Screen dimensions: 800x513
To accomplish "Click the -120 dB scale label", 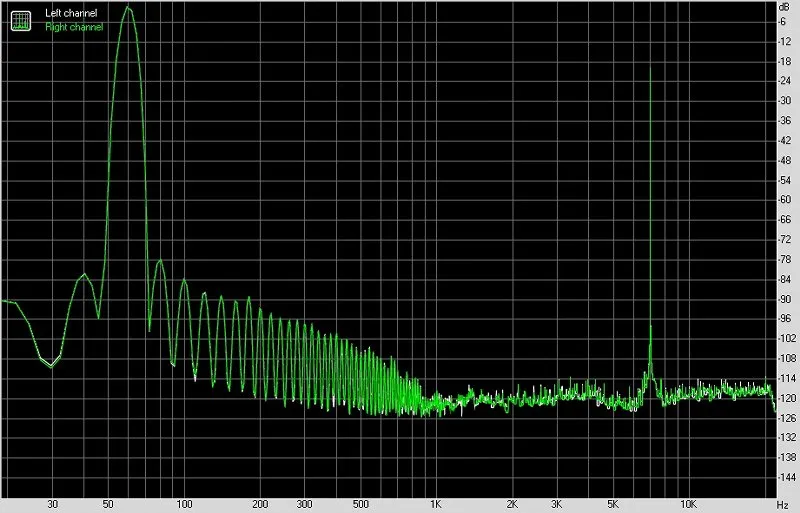I will pyautogui.click(x=787, y=398).
